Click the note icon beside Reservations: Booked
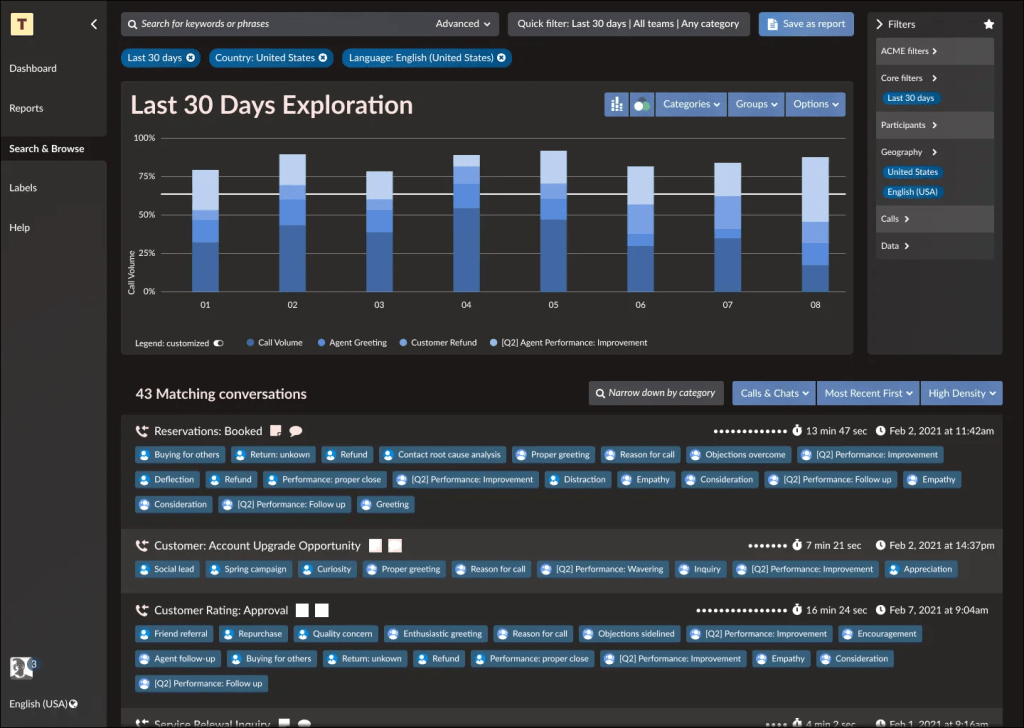Viewport: 1024px width, 728px height. point(275,431)
